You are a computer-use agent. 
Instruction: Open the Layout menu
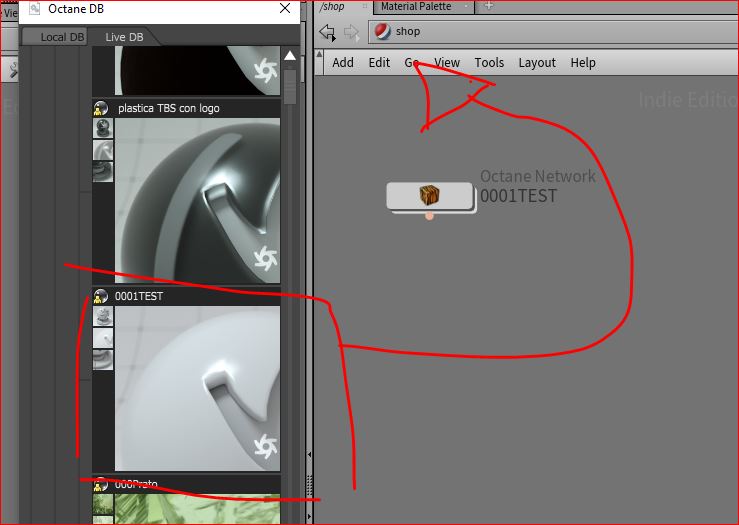coord(537,62)
